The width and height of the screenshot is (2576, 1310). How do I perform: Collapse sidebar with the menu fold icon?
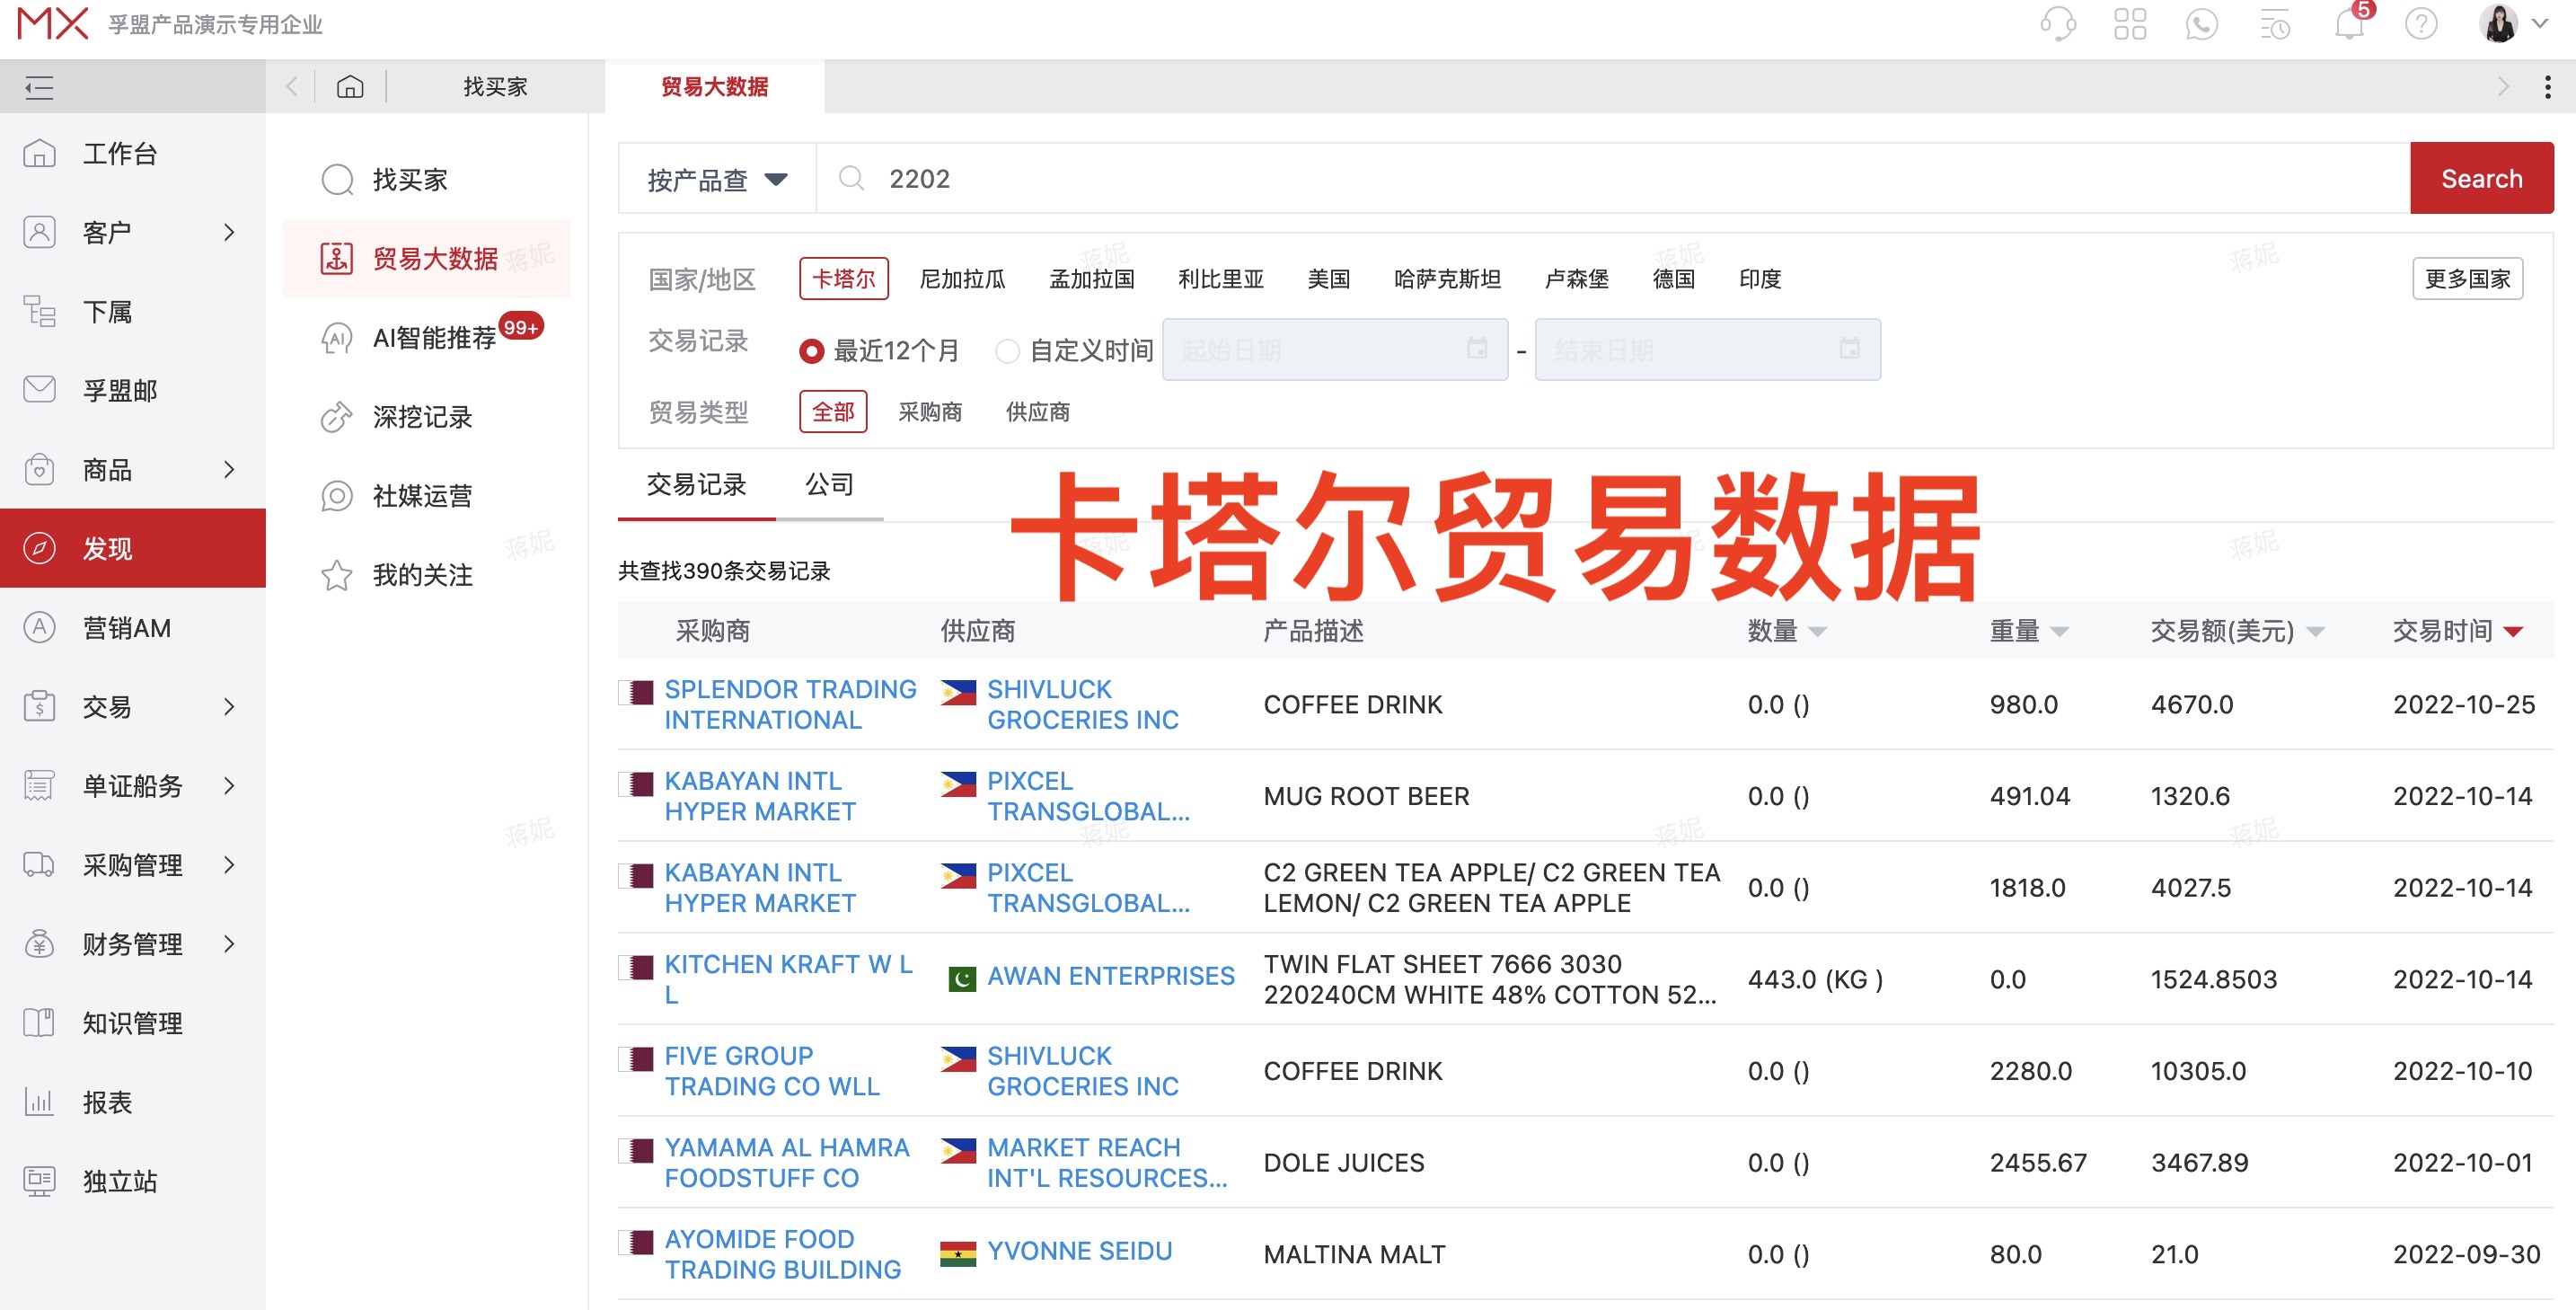click(x=39, y=87)
